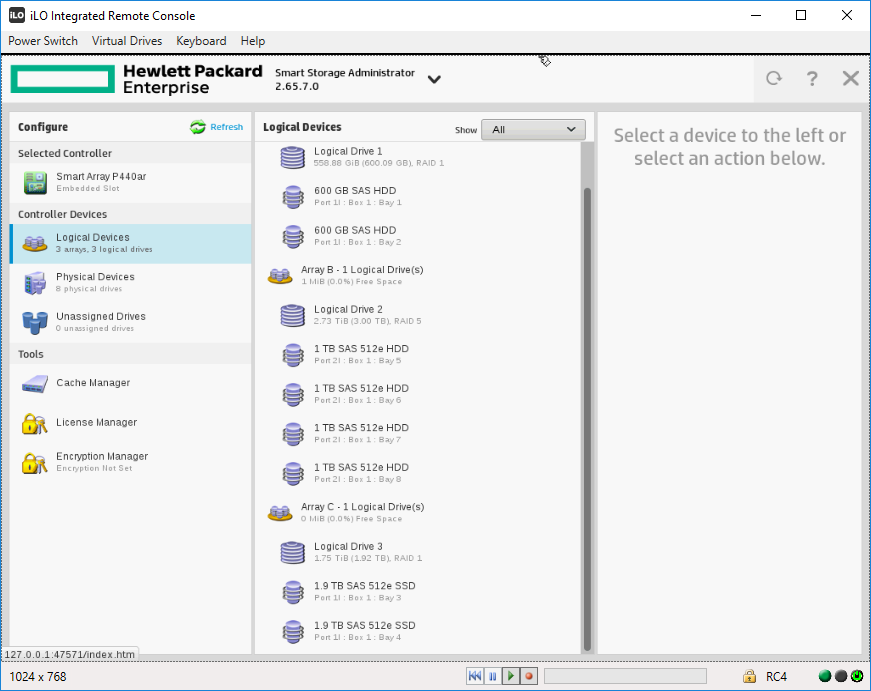Click the Logical Drive 3 disk icon
Viewport: 871px width, 691px height.
pyautogui.click(x=293, y=553)
